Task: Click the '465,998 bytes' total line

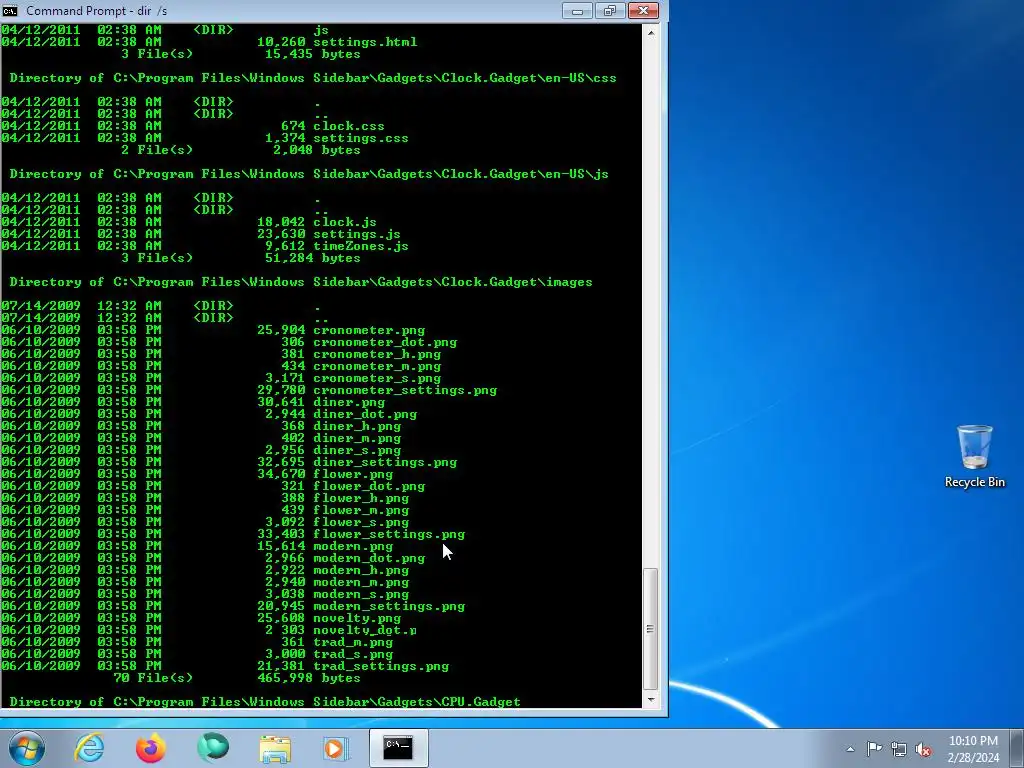Action: pyautogui.click(x=308, y=679)
